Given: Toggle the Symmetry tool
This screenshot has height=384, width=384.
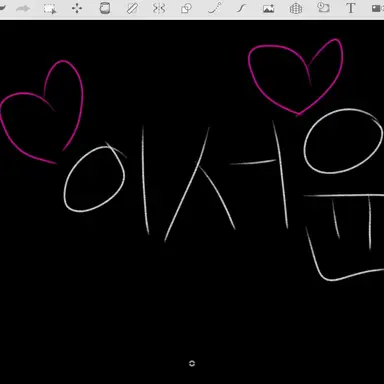Looking at the screenshot, I should (159, 8).
